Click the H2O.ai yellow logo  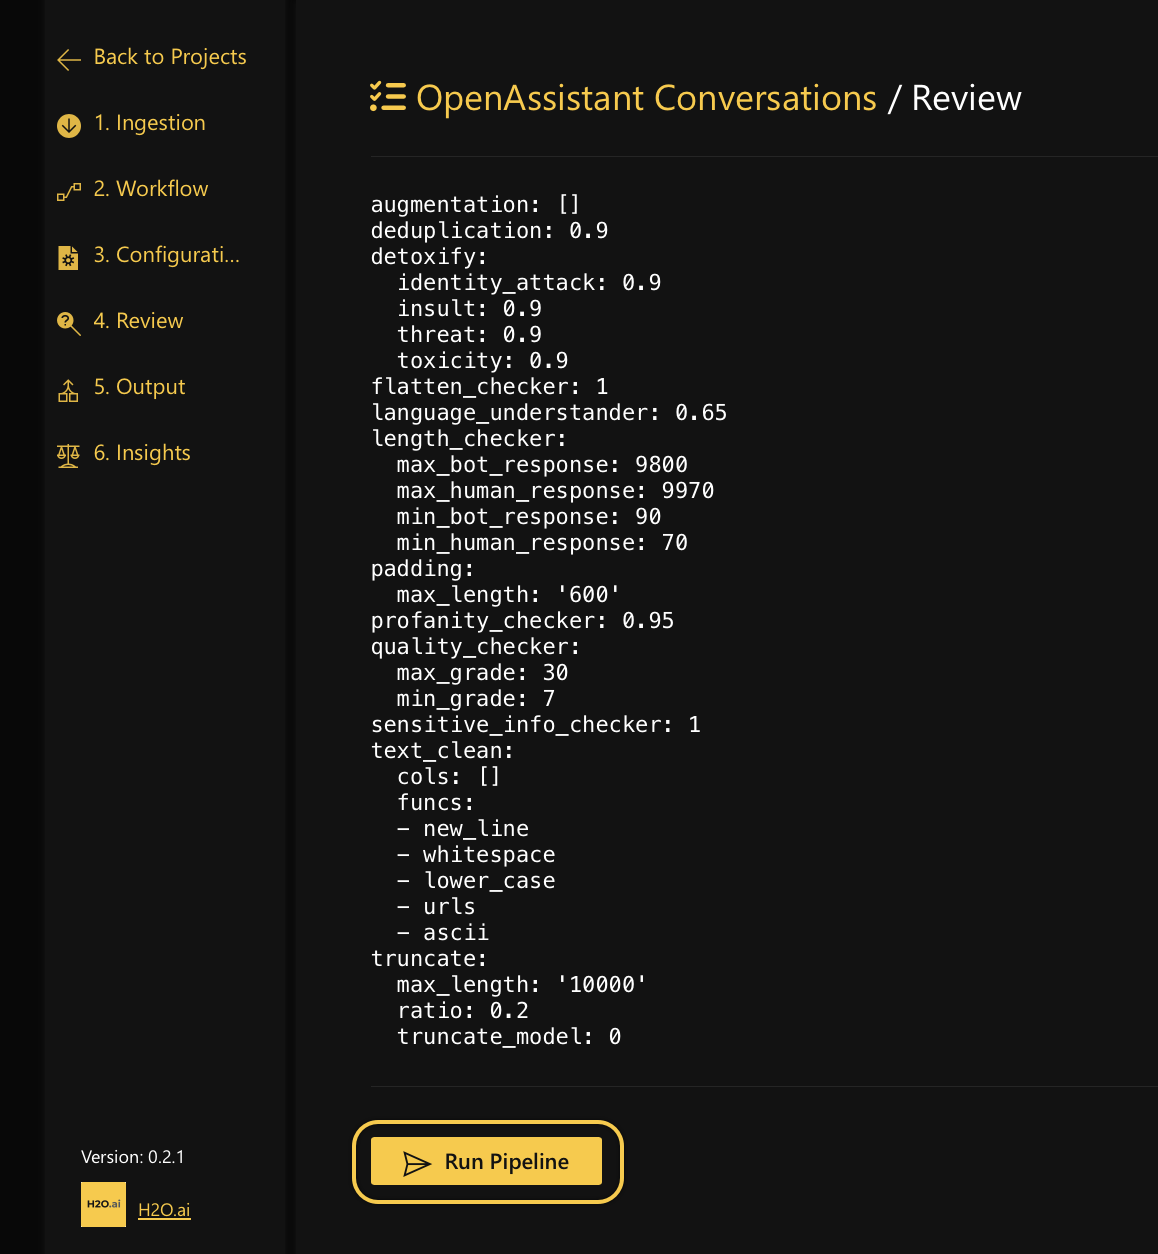[x=103, y=1204]
